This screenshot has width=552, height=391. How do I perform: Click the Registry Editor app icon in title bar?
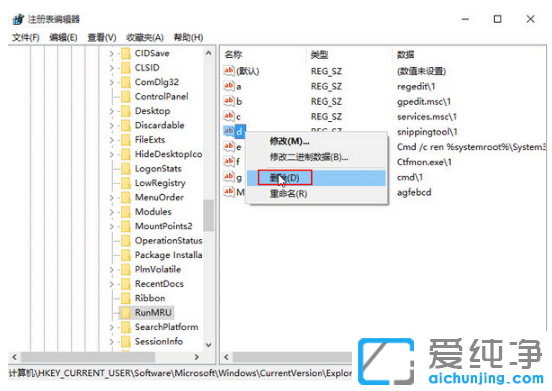(x=18, y=19)
